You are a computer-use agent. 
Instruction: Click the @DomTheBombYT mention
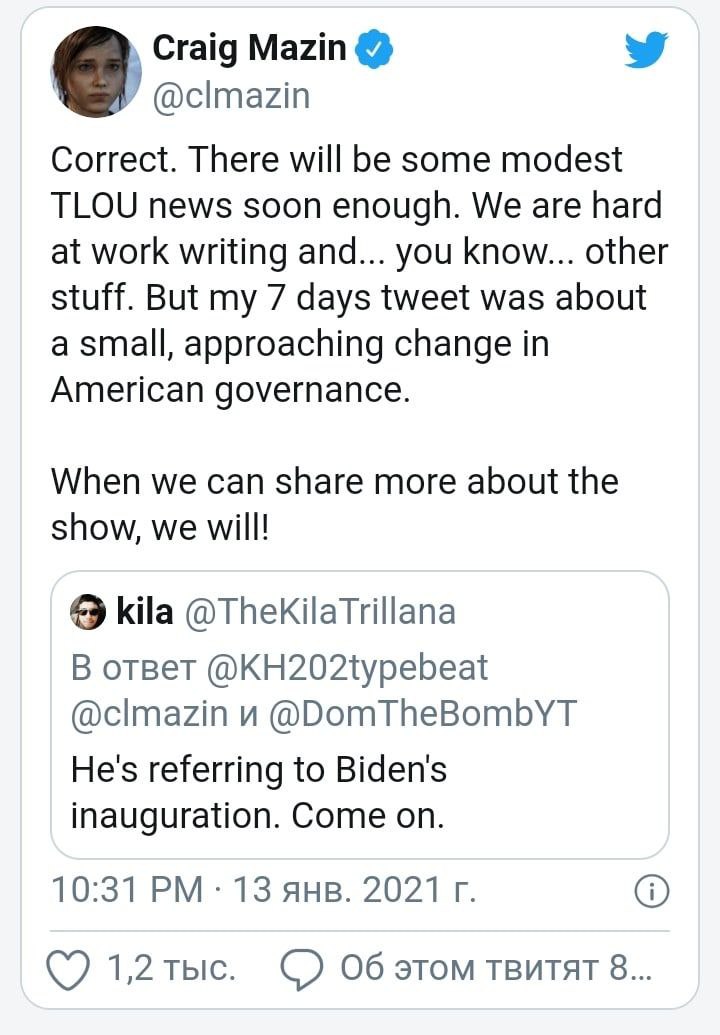423,714
